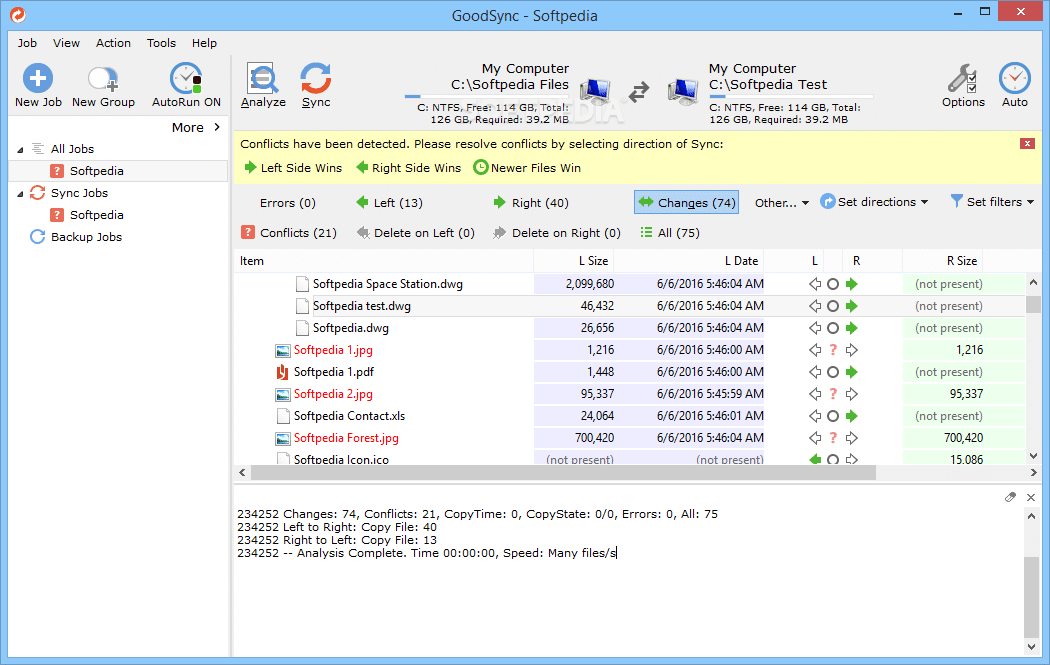Open the Action menu
The image size is (1050, 665).
tap(113, 43)
